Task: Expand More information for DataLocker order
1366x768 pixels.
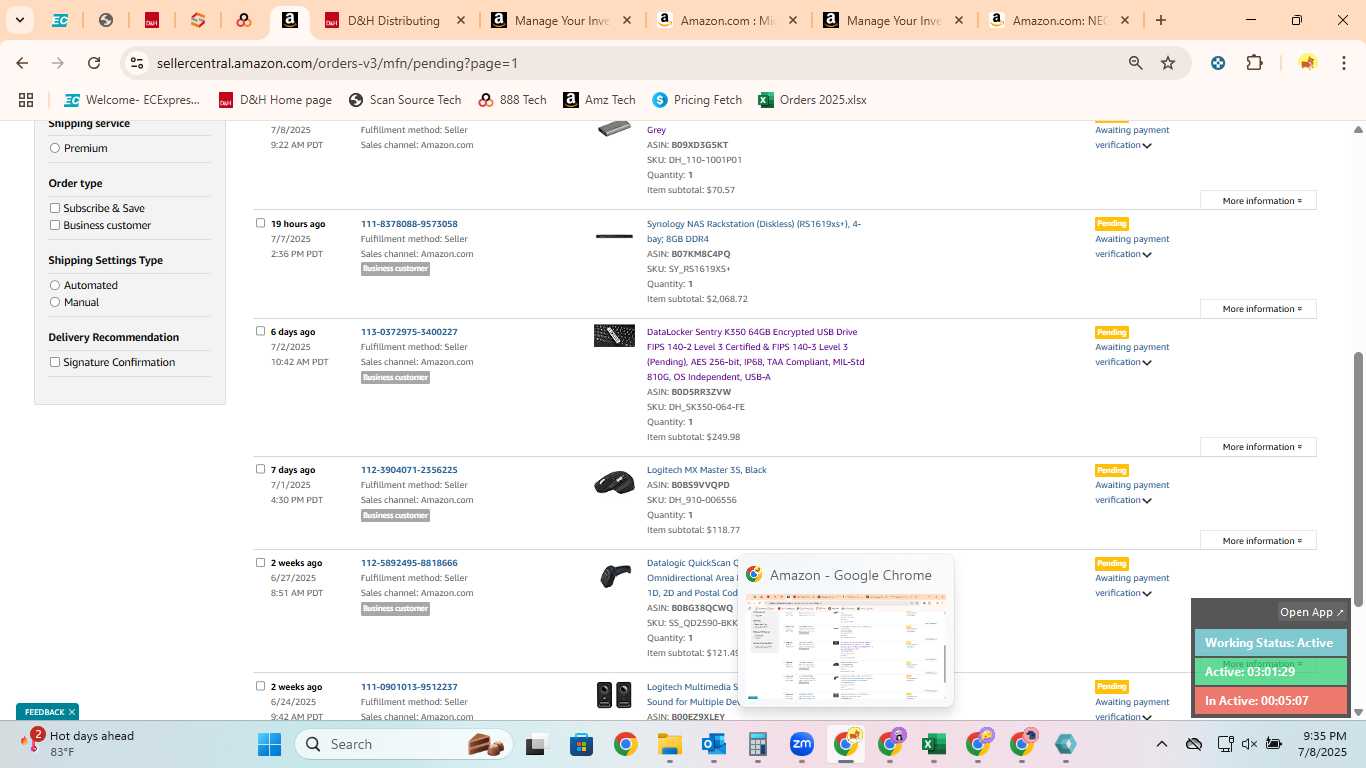Action: [x=1258, y=447]
